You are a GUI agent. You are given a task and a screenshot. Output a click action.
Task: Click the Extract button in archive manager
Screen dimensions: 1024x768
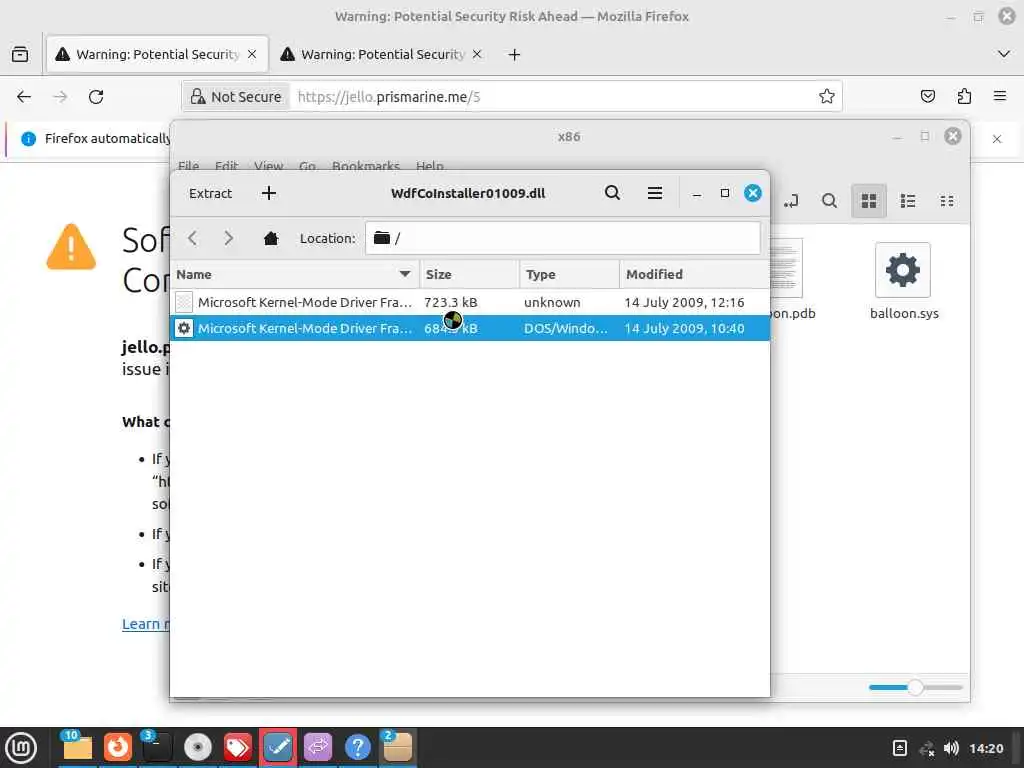(210, 193)
